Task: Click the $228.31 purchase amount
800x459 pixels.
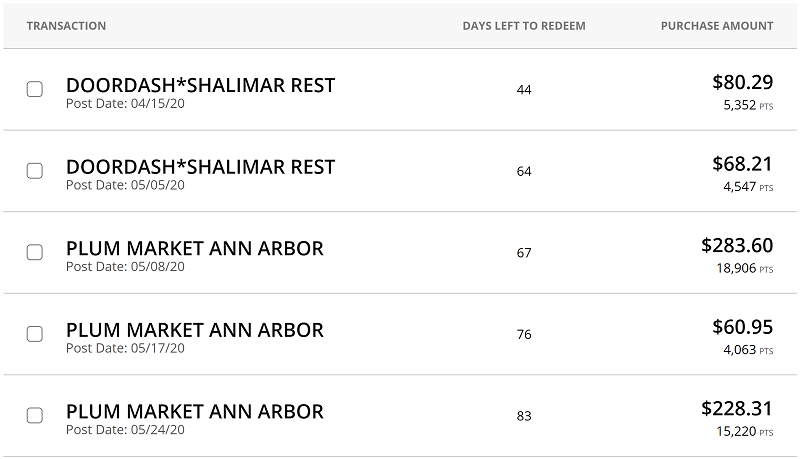Action: click(737, 409)
